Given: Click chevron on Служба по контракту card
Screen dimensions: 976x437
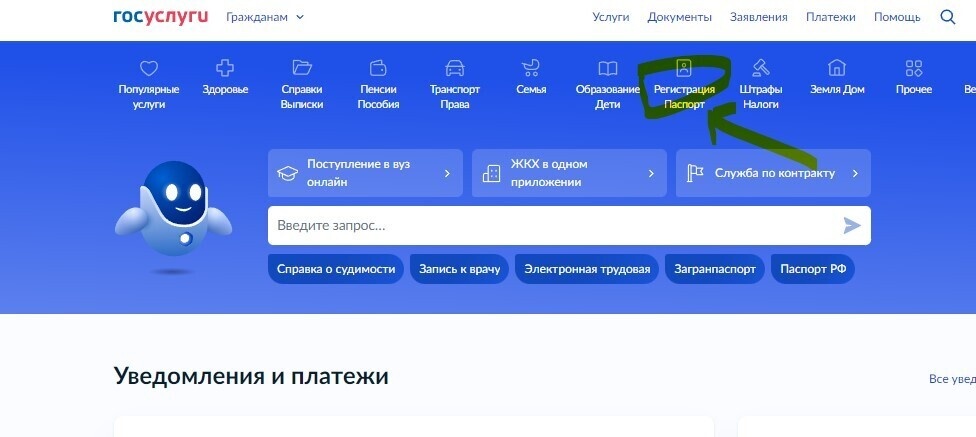Looking at the screenshot, I should [855, 174].
